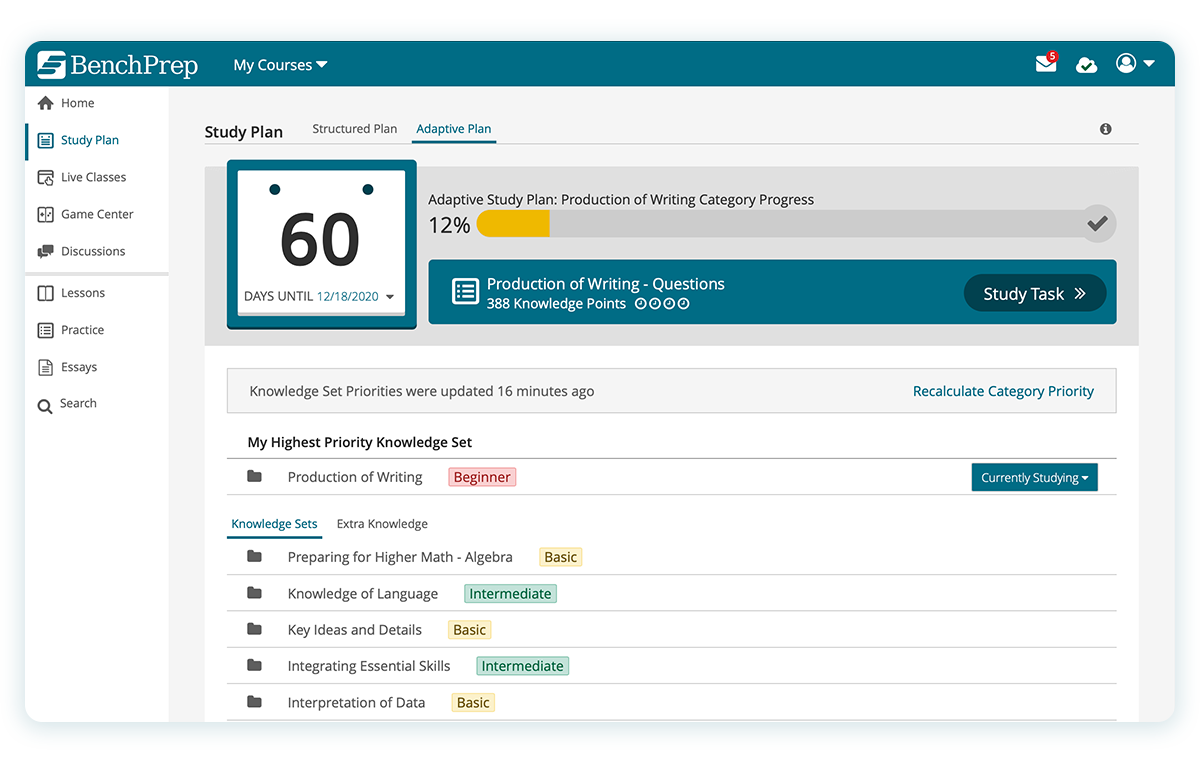Click 'Knowledge Set Priorities were updated' text
The width and height of the screenshot is (1200, 763).
[x=421, y=391]
